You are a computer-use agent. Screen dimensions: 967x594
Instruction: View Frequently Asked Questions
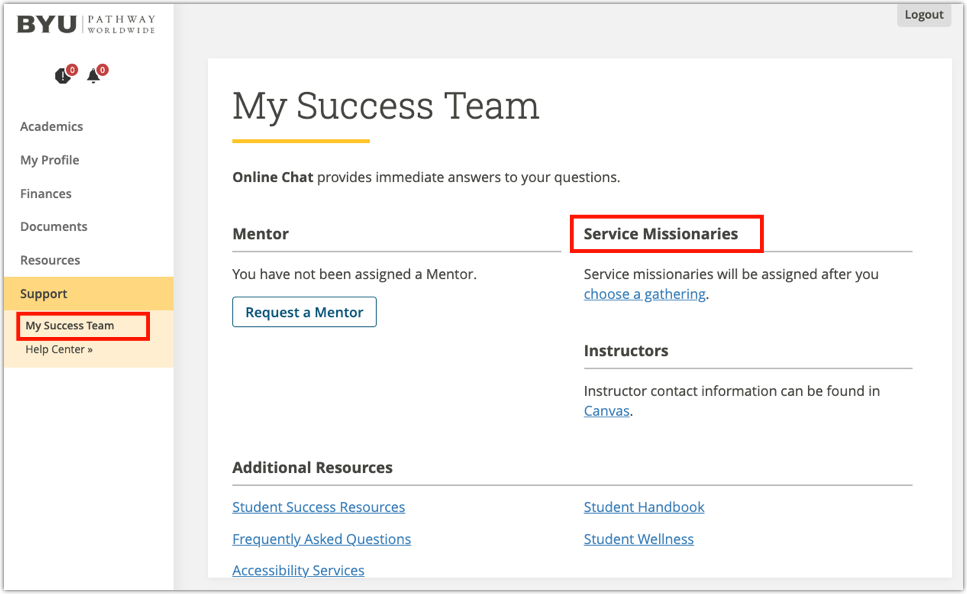(321, 539)
